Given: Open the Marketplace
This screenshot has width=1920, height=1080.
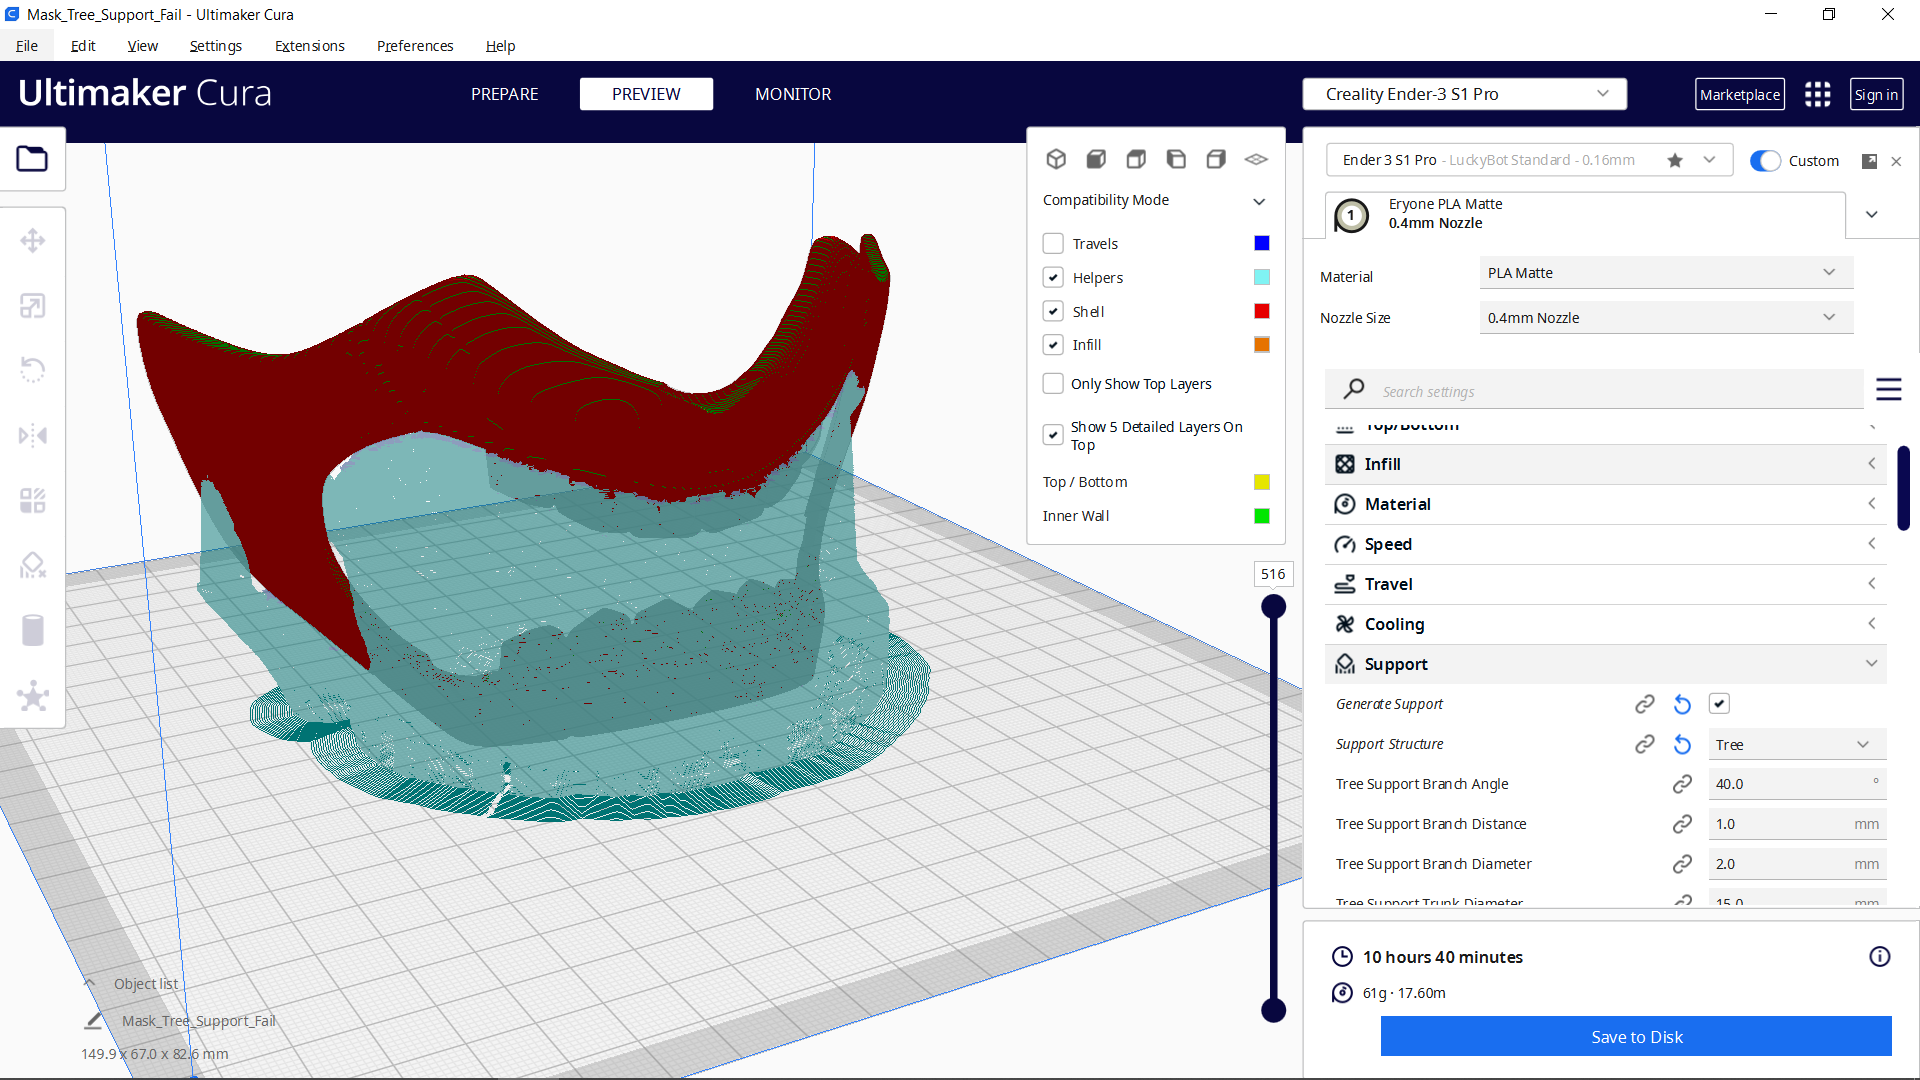Looking at the screenshot, I should 1740,94.
